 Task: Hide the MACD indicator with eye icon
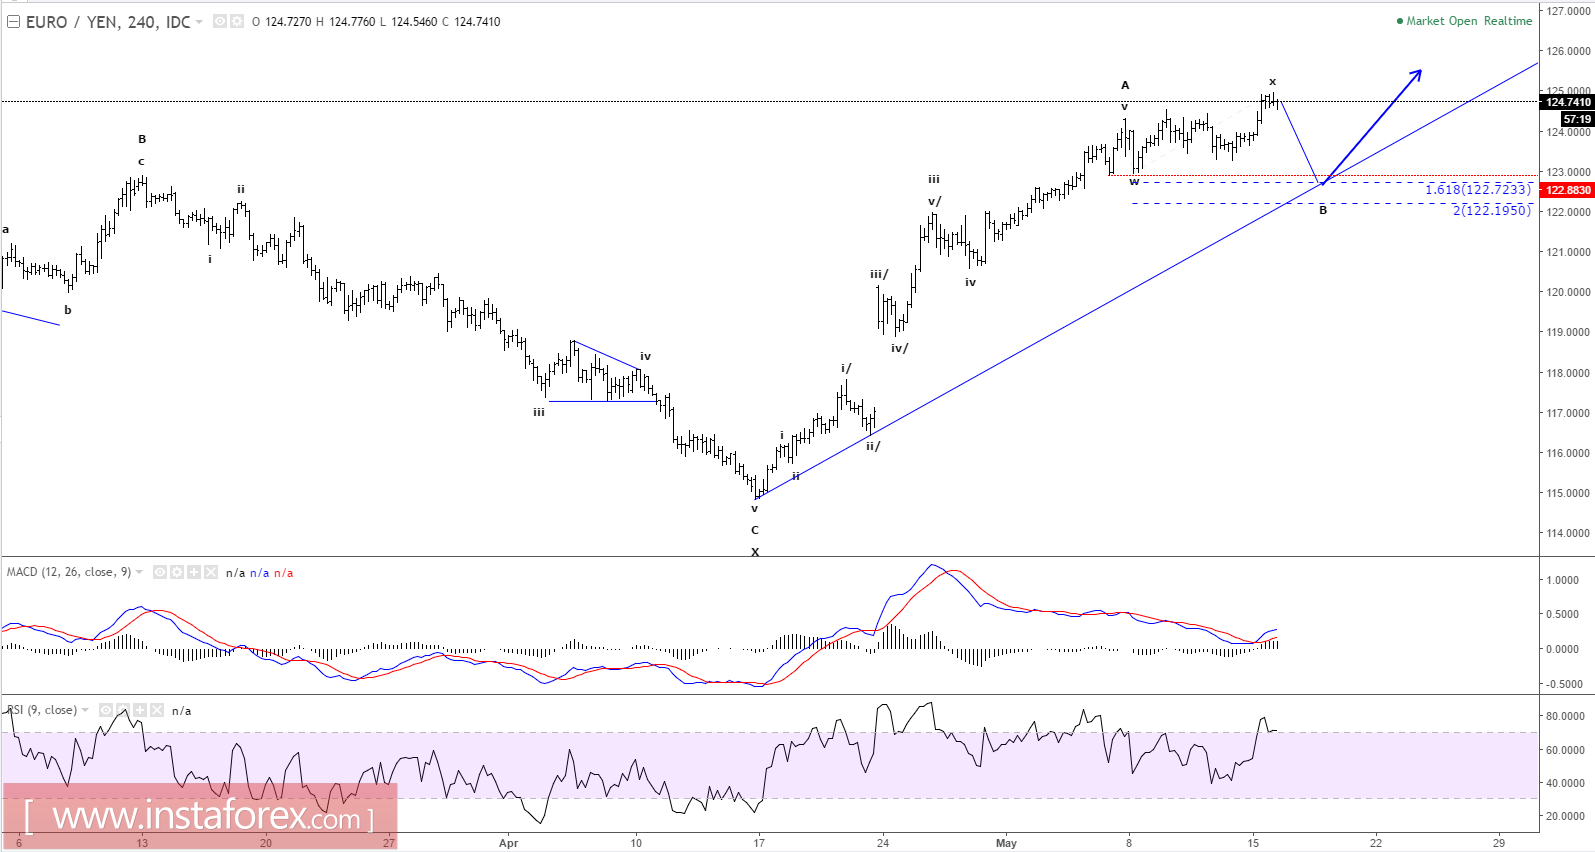pos(160,572)
